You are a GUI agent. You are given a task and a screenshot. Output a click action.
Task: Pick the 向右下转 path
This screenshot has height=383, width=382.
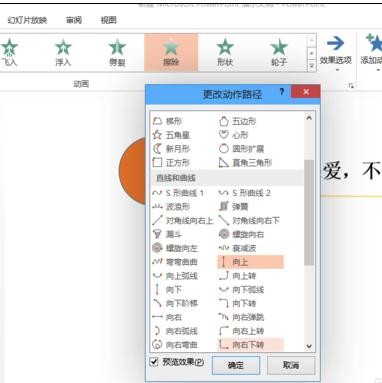250,345
